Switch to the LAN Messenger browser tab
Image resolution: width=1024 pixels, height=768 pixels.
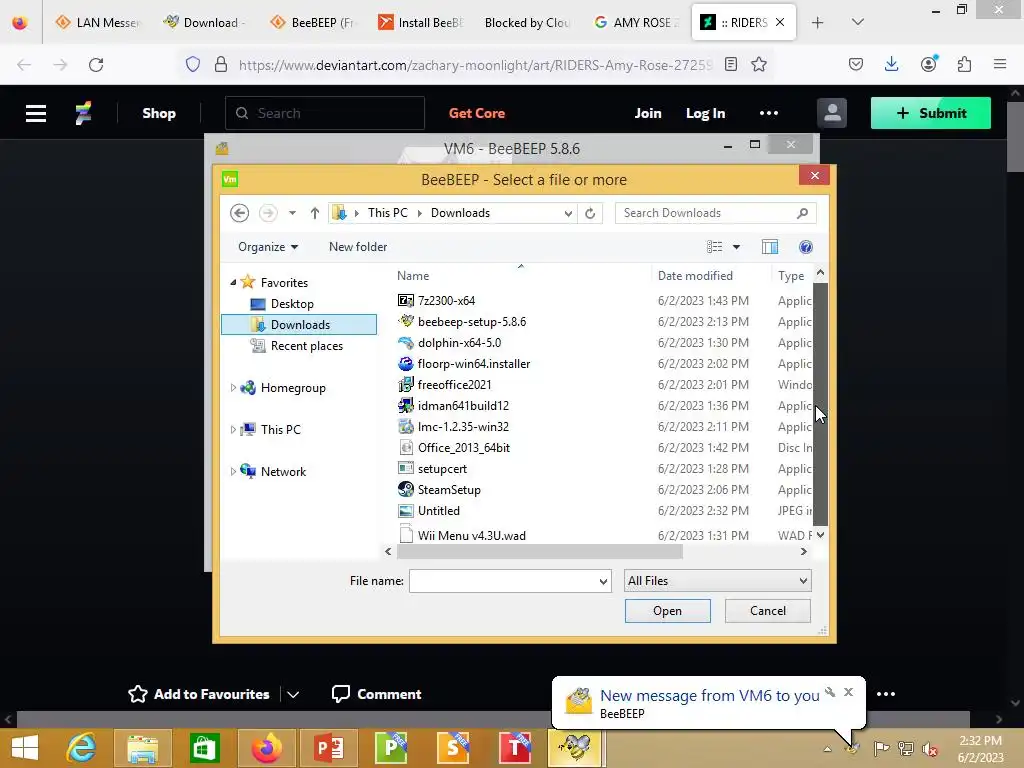coord(98,22)
